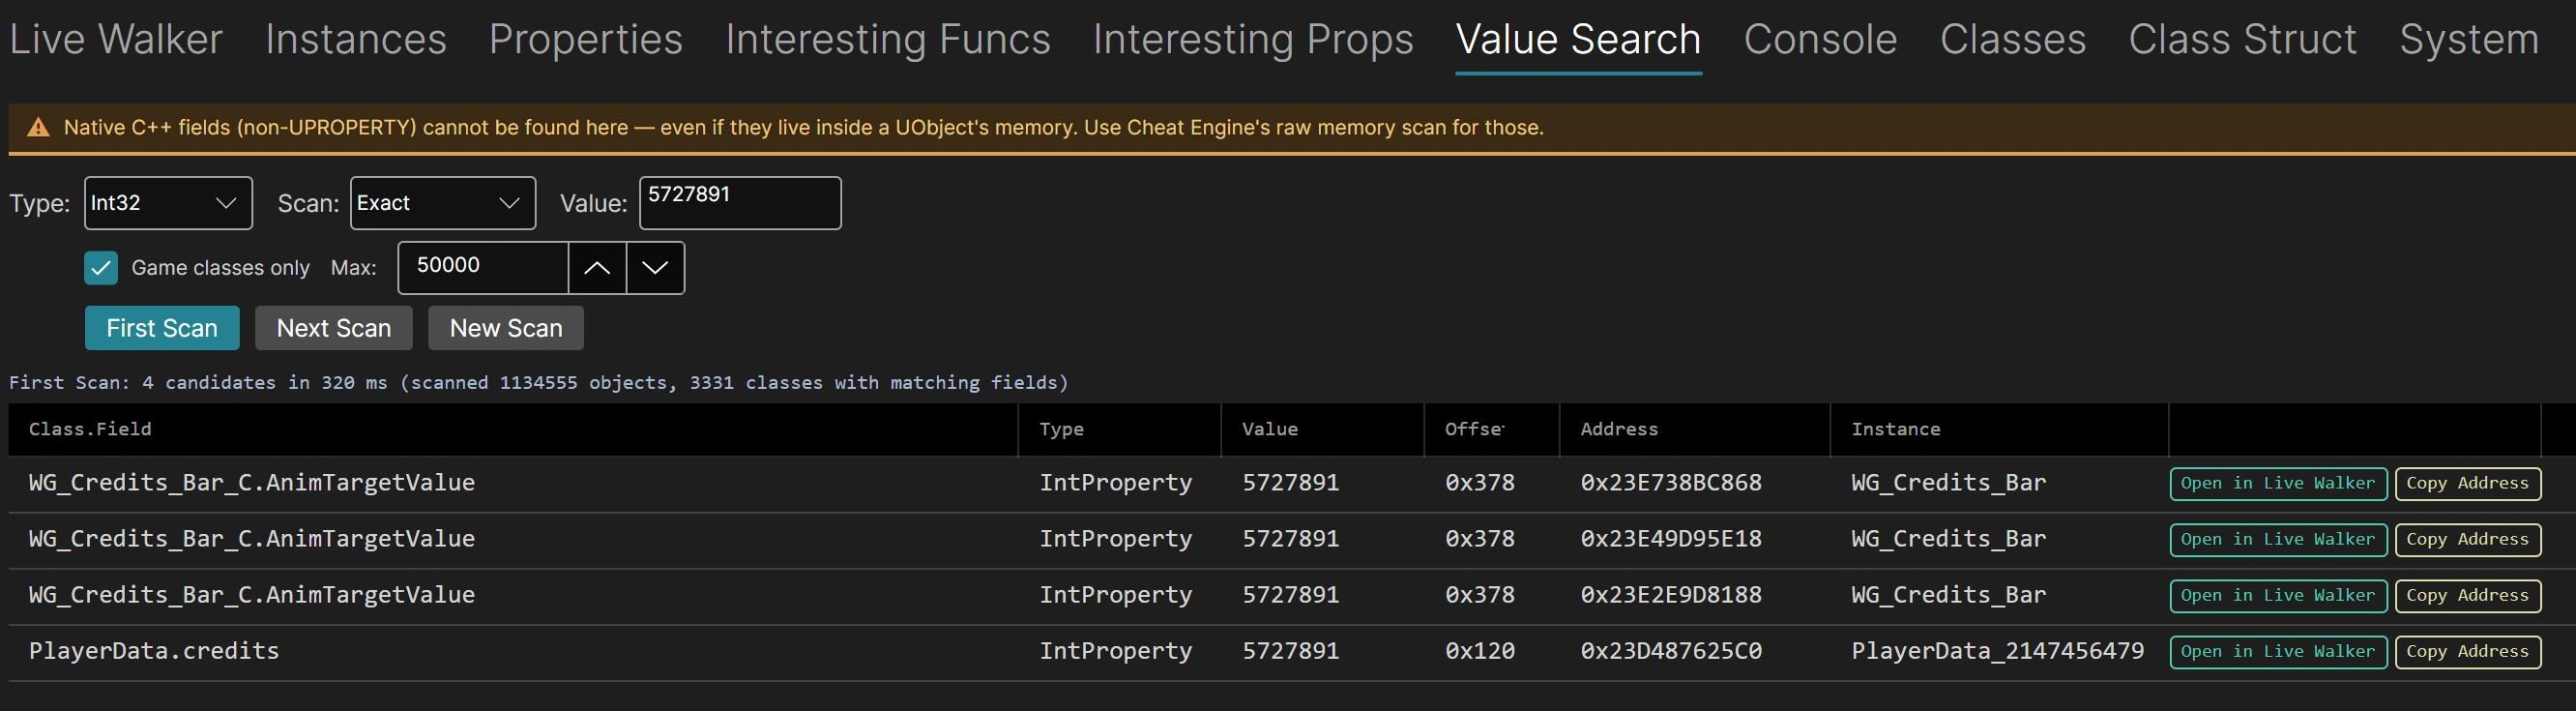Click the New Scan button
The image size is (2576, 711).
(506, 328)
